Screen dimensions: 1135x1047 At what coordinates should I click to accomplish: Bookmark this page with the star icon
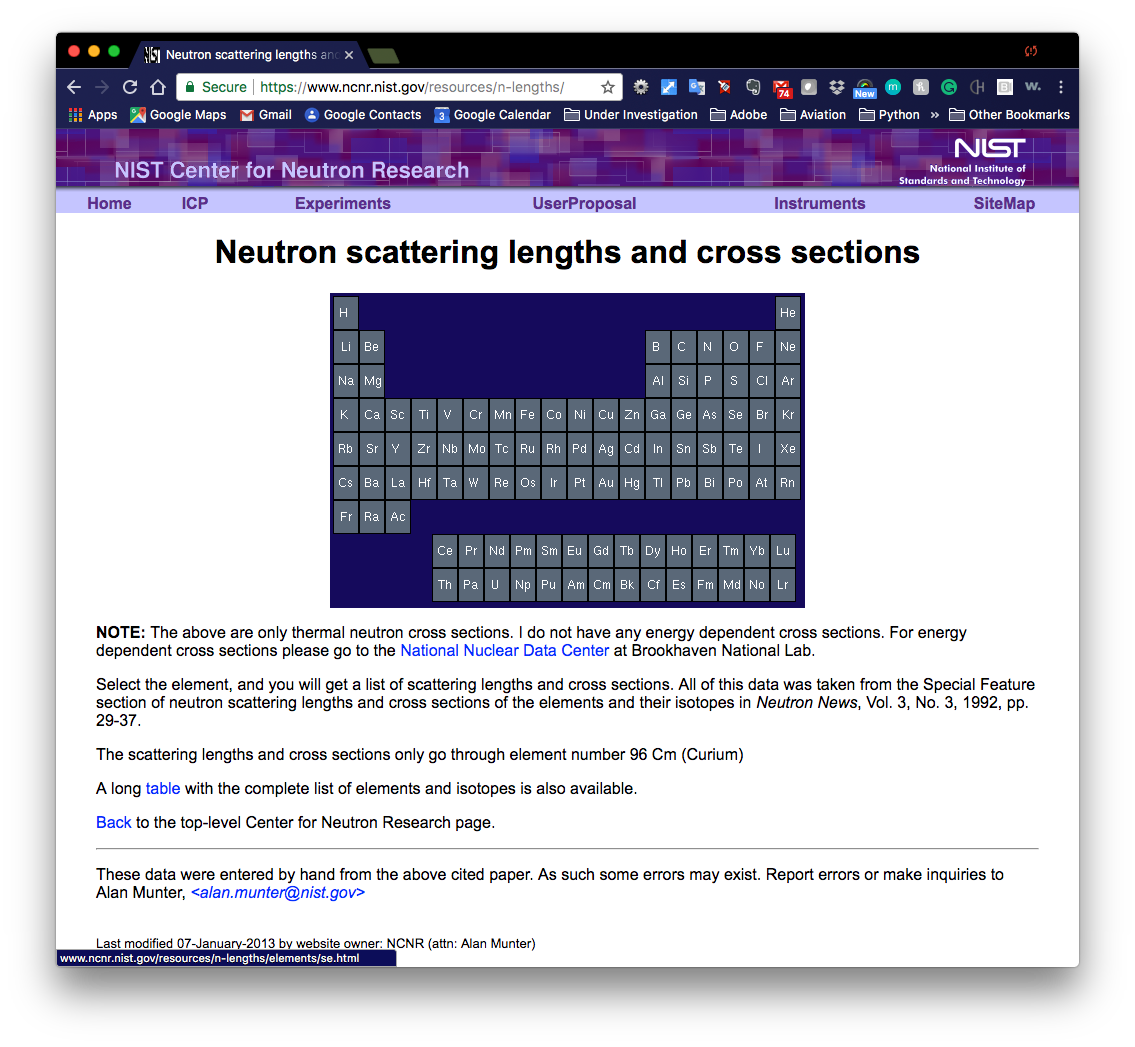click(608, 87)
